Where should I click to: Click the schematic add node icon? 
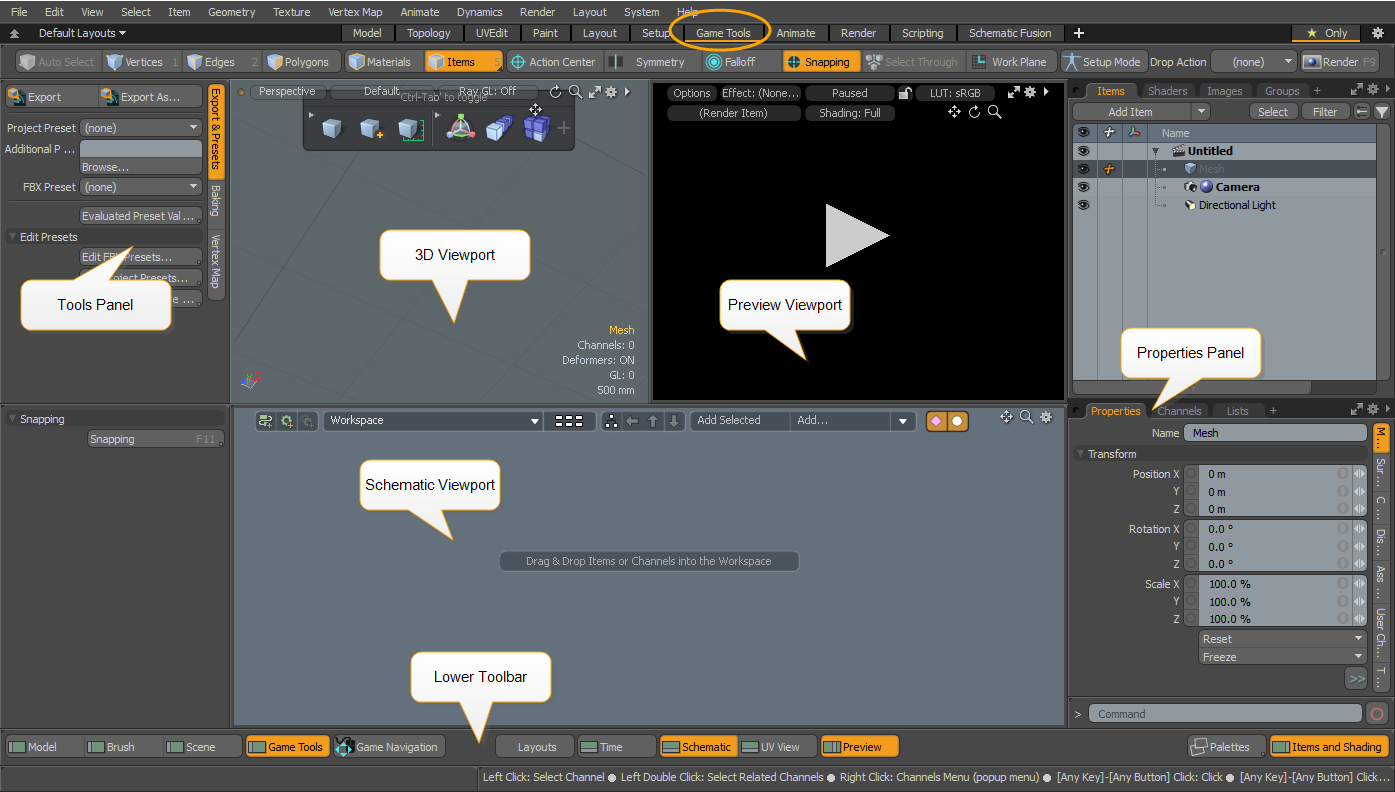coord(265,421)
